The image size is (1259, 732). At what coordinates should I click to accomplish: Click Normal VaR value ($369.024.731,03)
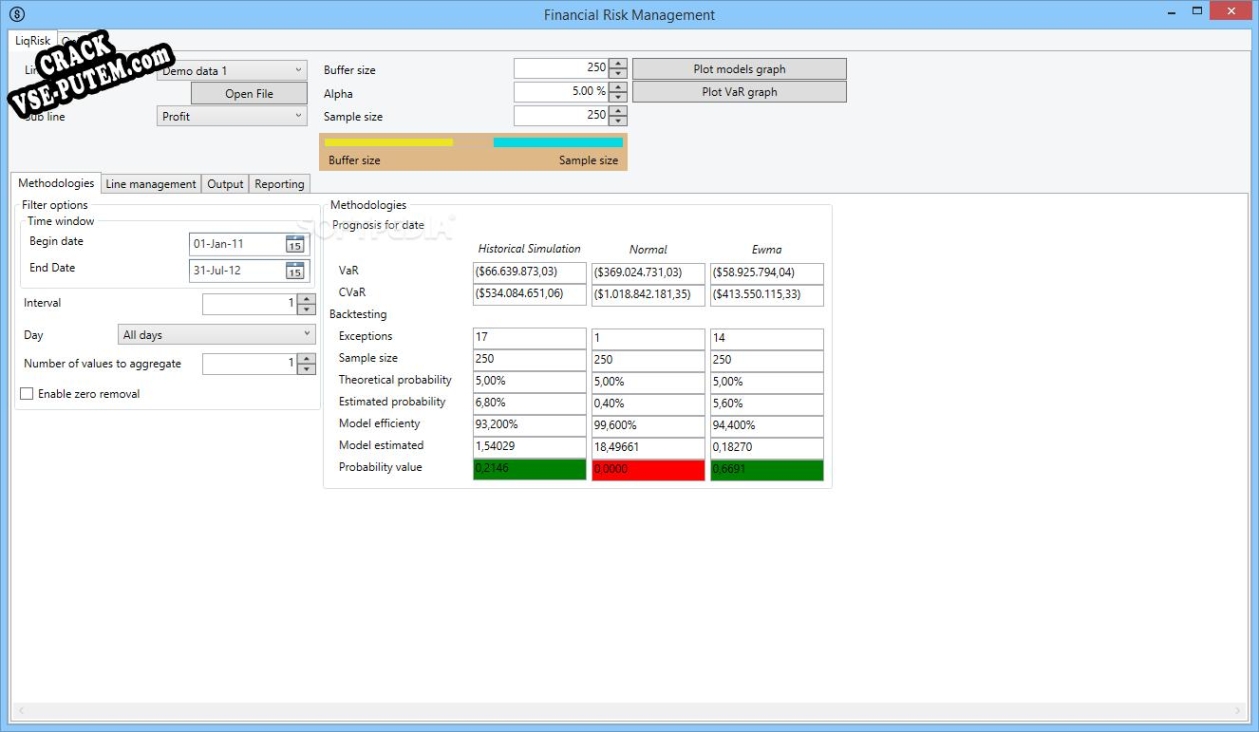click(x=648, y=273)
